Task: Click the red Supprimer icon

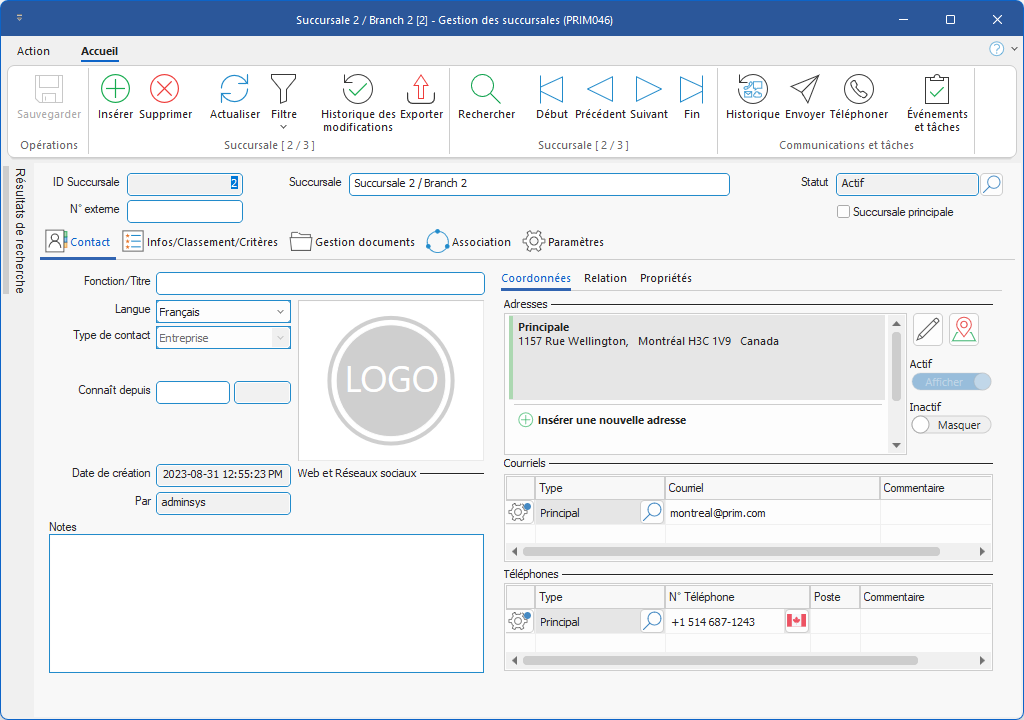Action: (x=164, y=89)
